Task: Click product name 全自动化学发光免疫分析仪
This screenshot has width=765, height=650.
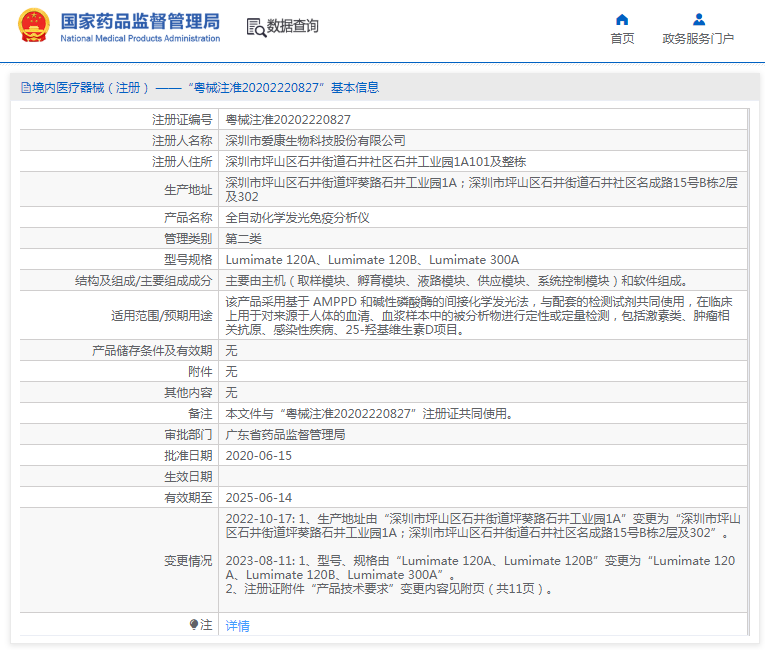Action: tap(298, 217)
